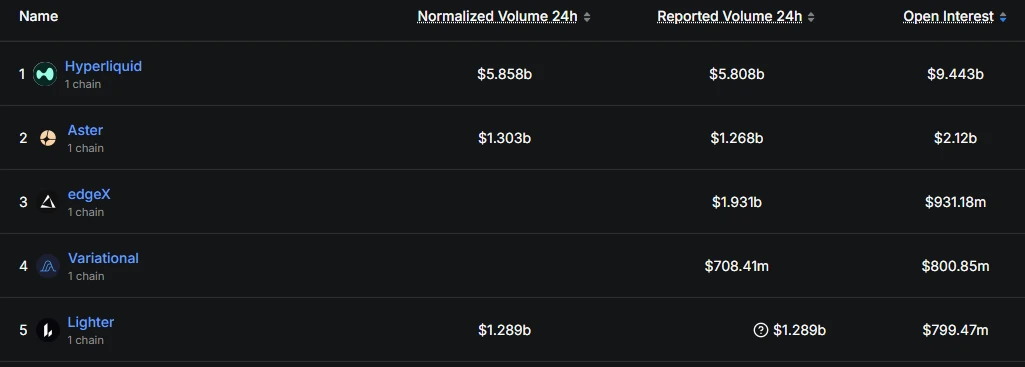This screenshot has height=367, width=1025.
Task: Sort by Normalized Volume 24h arrows
Action: coord(587,18)
